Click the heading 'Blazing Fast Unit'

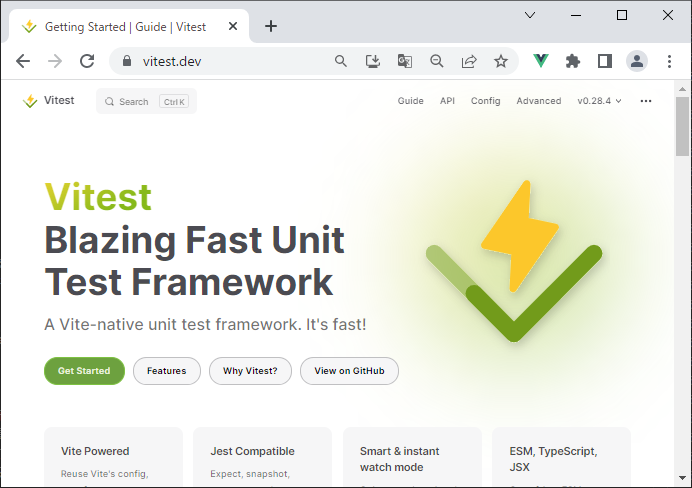click(x=194, y=240)
